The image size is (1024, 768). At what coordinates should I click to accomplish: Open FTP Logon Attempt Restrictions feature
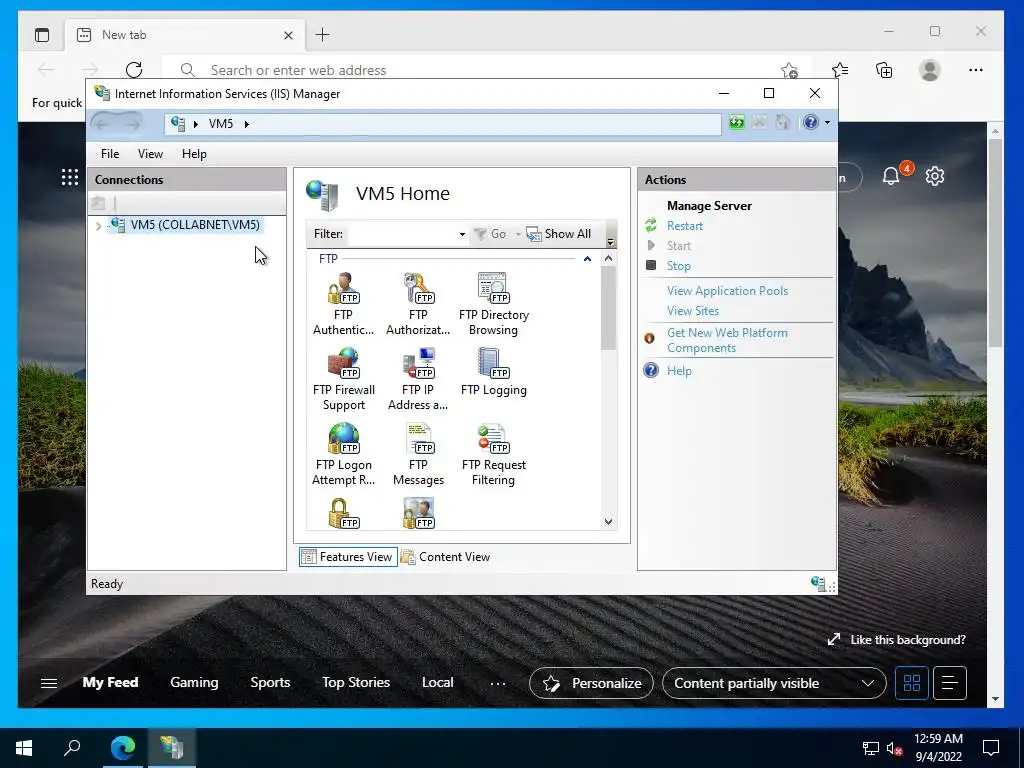[x=344, y=455]
